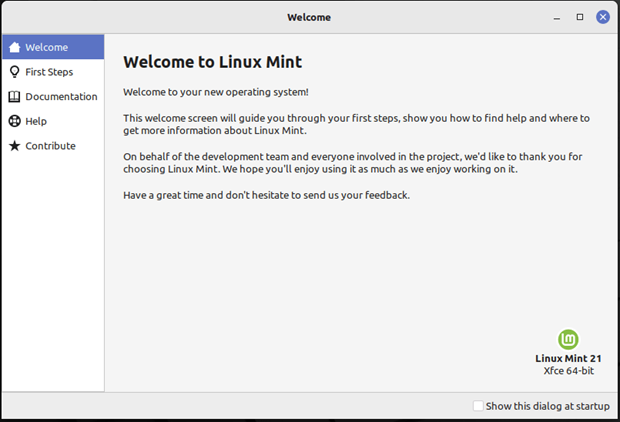Enable the Show this dialog at startup checkbox
The image size is (620, 422).
478,406
